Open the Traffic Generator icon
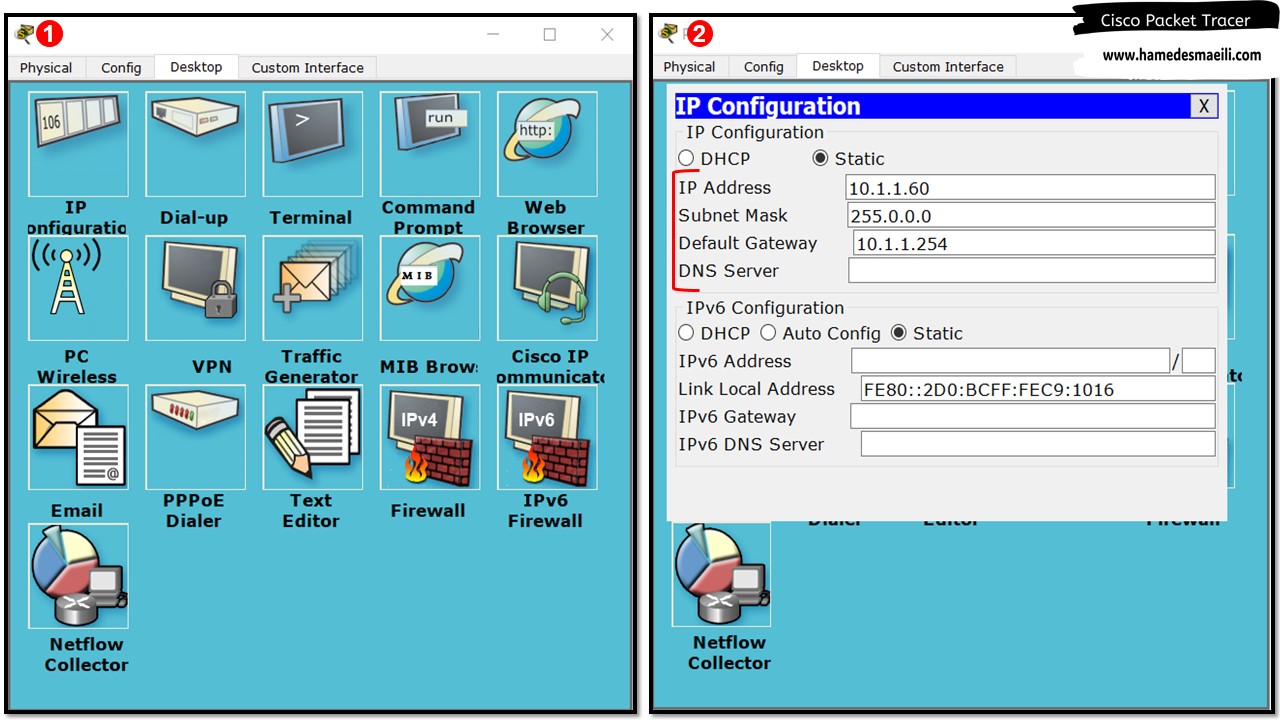Viewport: 1280px width, 720px height. tap(312, 288)
